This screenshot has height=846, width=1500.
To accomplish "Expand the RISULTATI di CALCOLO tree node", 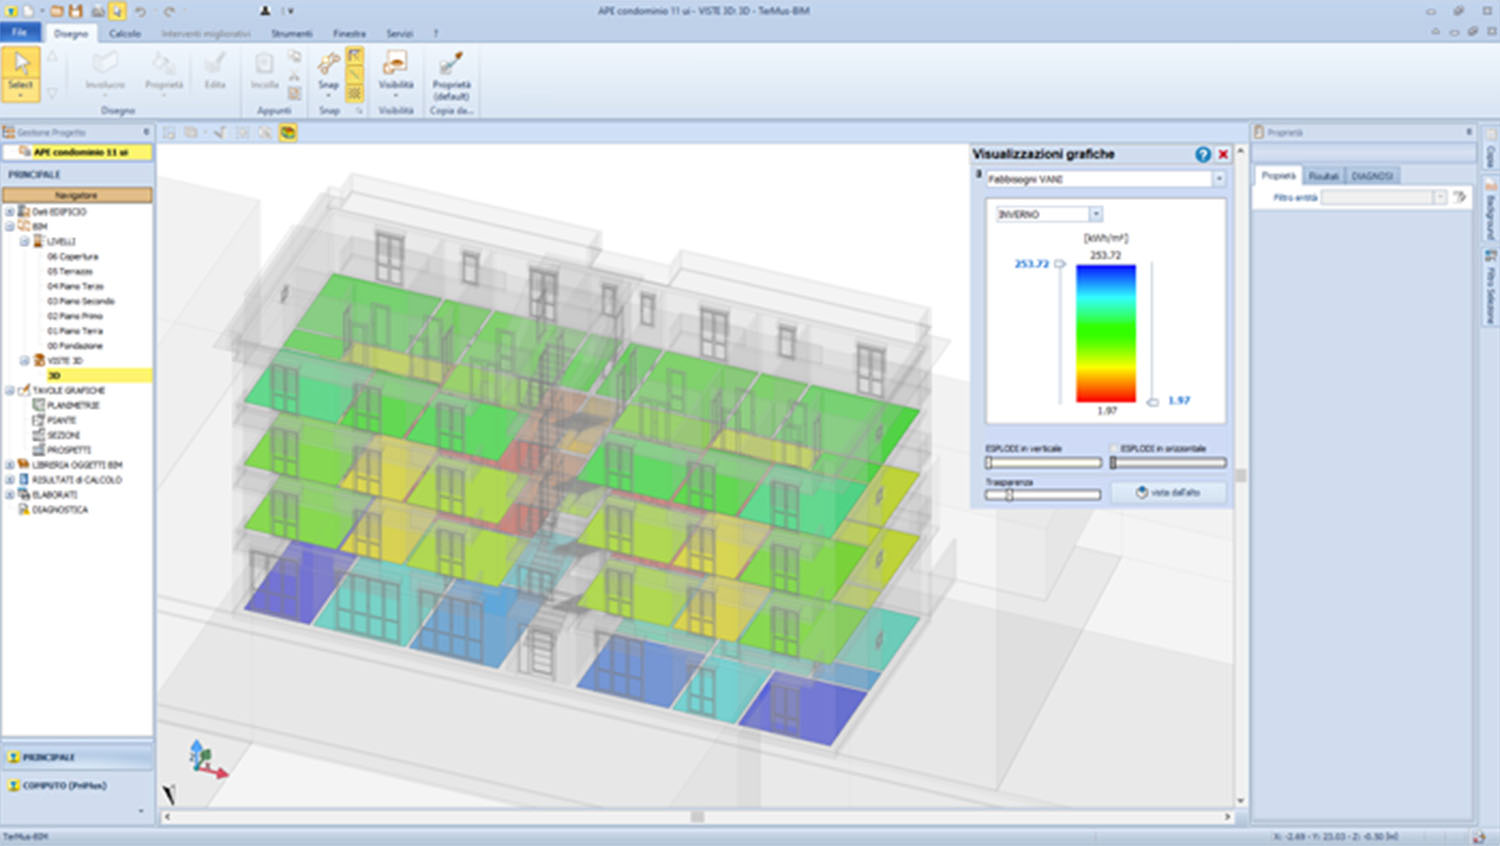I will pyautogui.click(x=10, y=480).
